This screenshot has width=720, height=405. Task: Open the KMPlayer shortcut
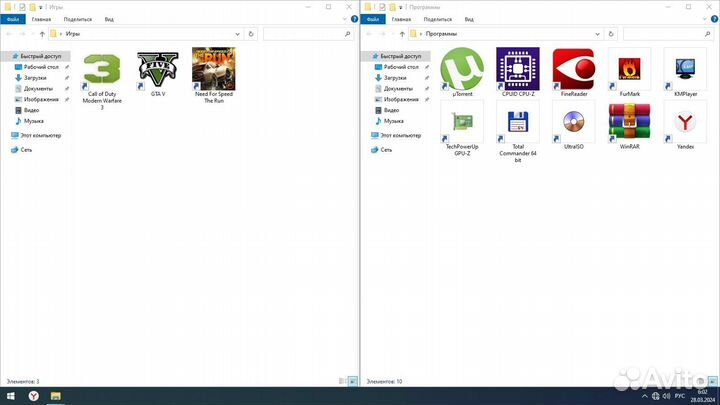point(685,72)
